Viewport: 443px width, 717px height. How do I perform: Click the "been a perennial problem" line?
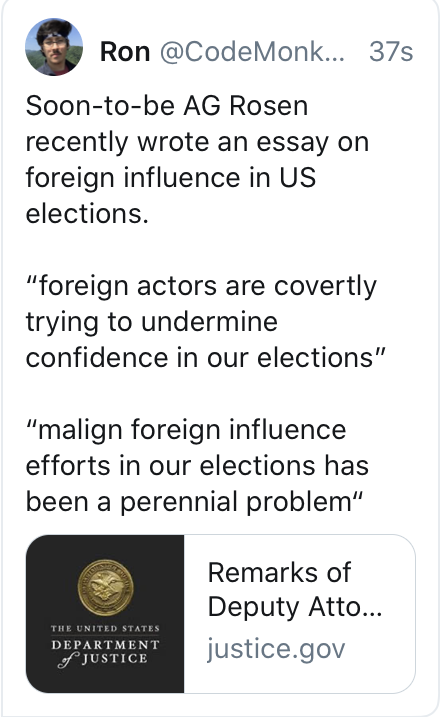click(x=194, y=503)
